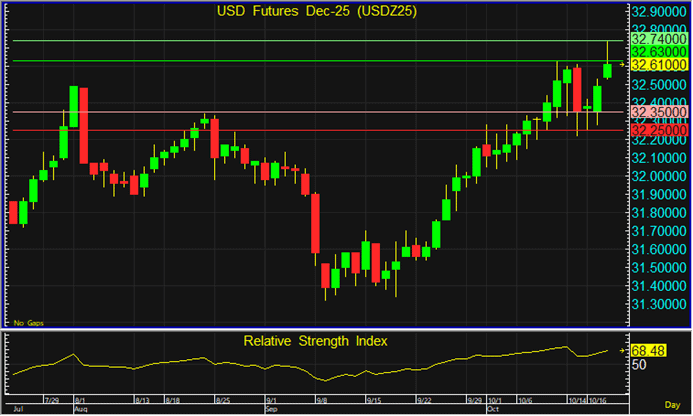Click the latest green candle at far right
The height and width of the screenshot is (416, 693).
coord(607,70)
